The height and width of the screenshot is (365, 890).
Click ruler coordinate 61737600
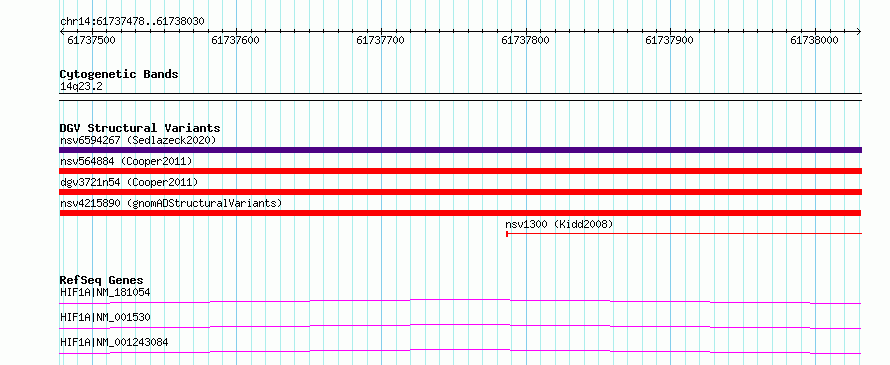[236, 40]
